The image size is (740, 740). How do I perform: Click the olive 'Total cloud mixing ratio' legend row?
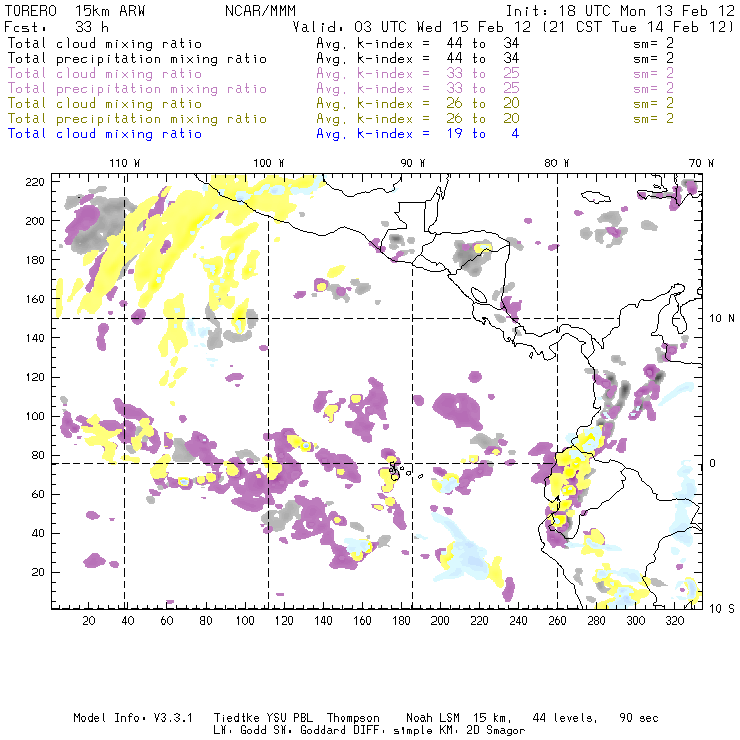105,104
